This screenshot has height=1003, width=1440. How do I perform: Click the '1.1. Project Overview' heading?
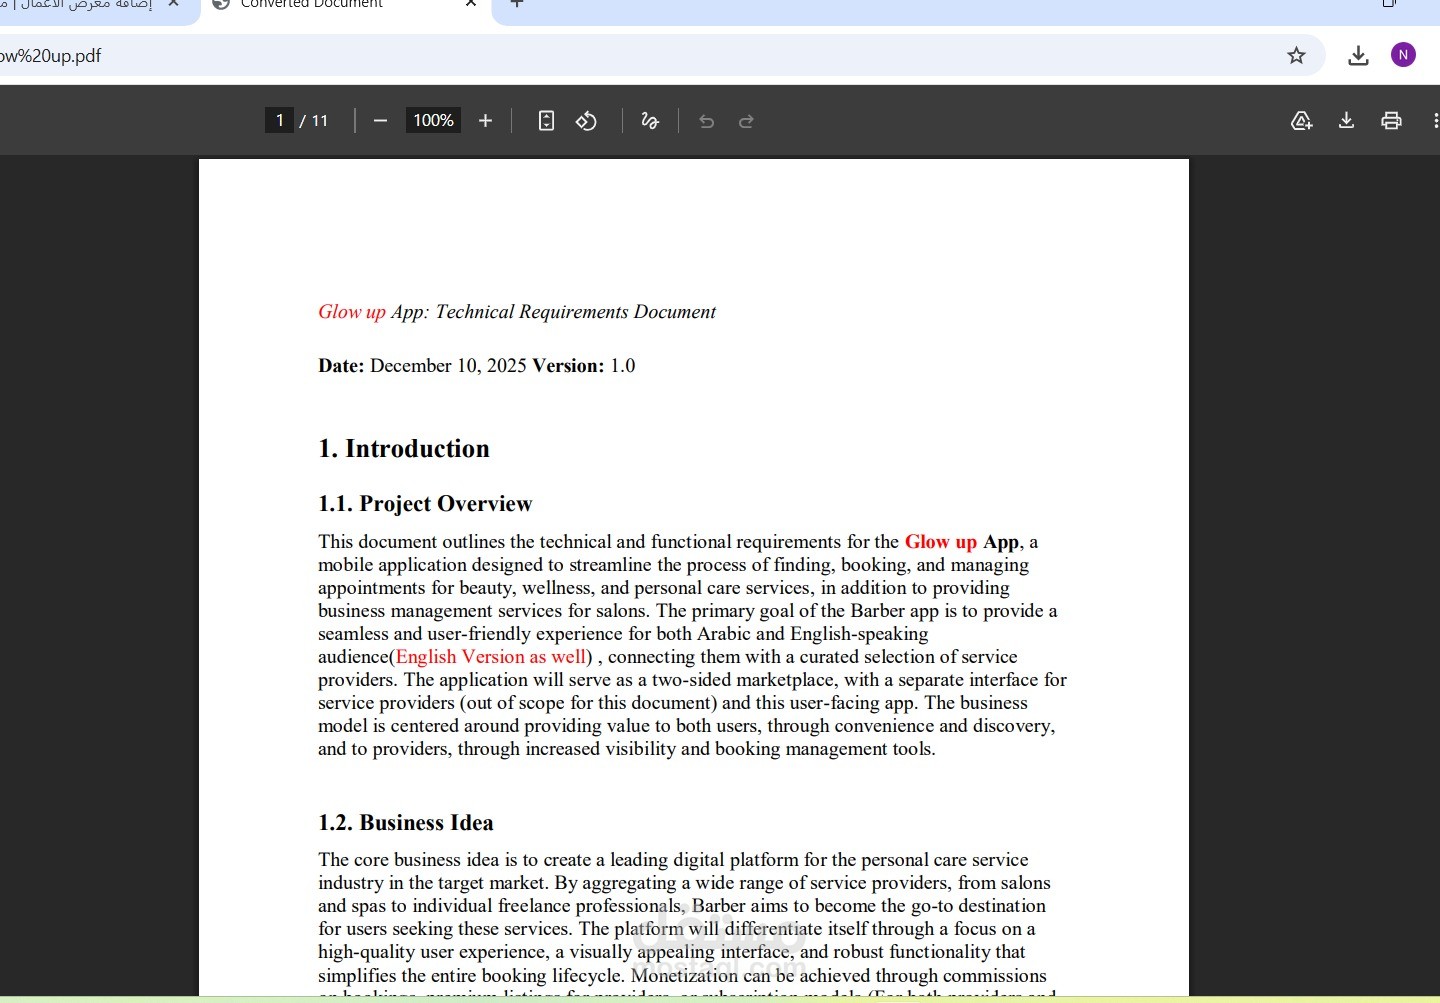425,504
